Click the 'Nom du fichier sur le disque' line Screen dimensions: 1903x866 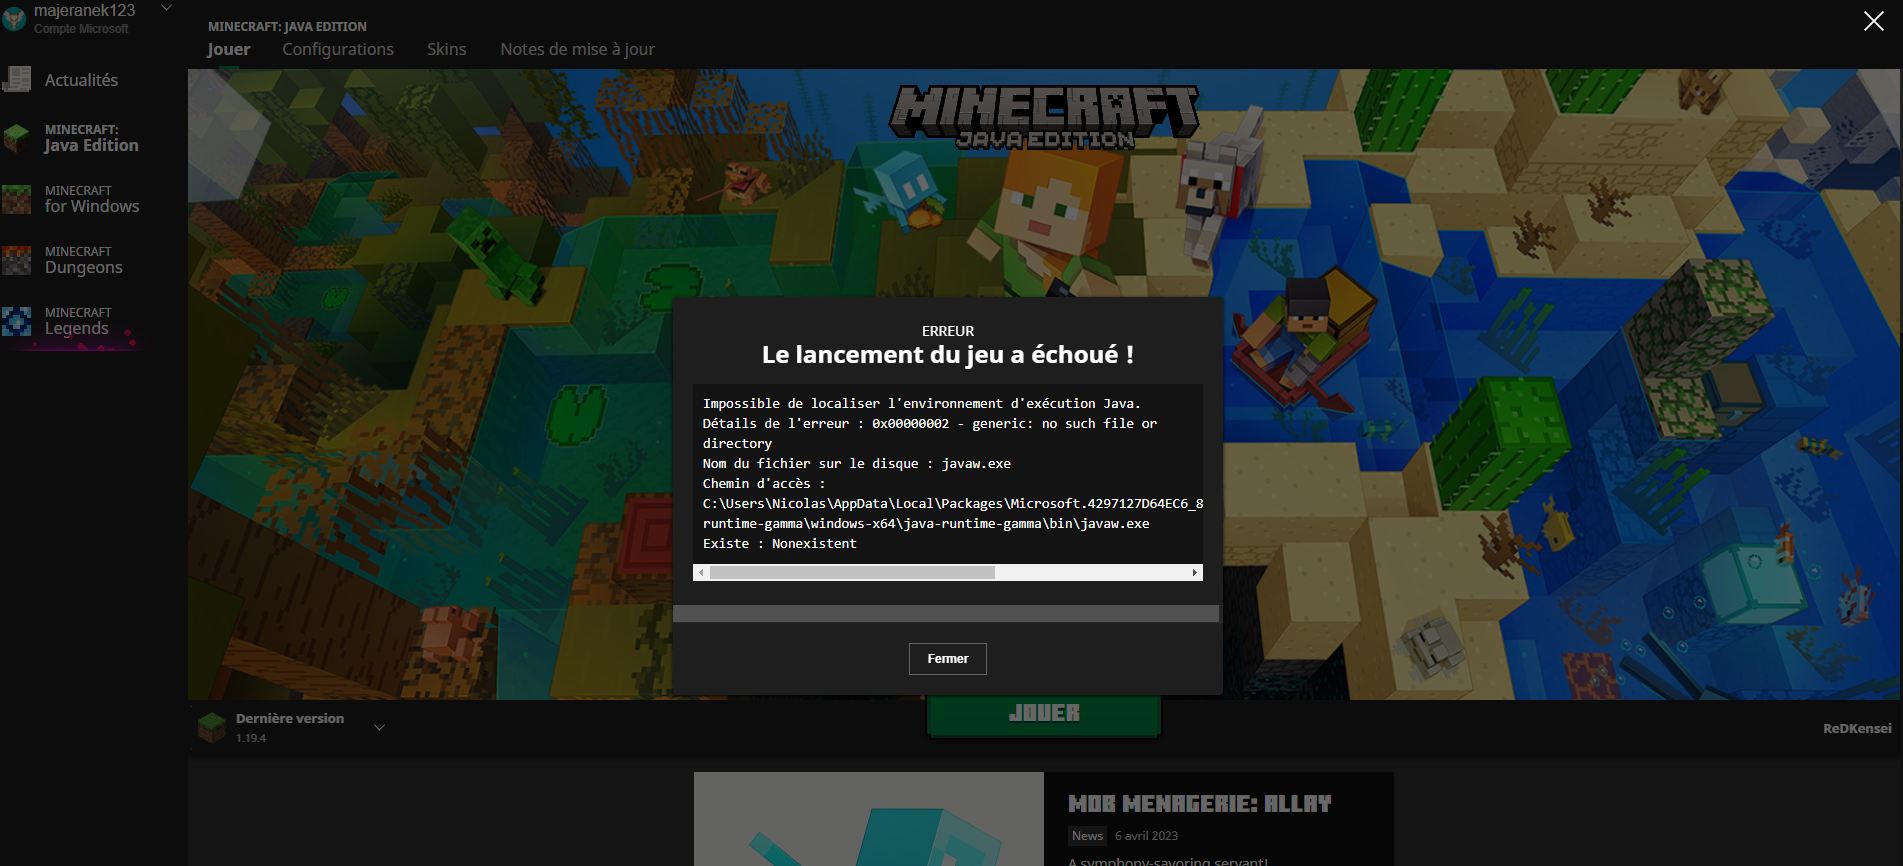click(x=857, y=464)
